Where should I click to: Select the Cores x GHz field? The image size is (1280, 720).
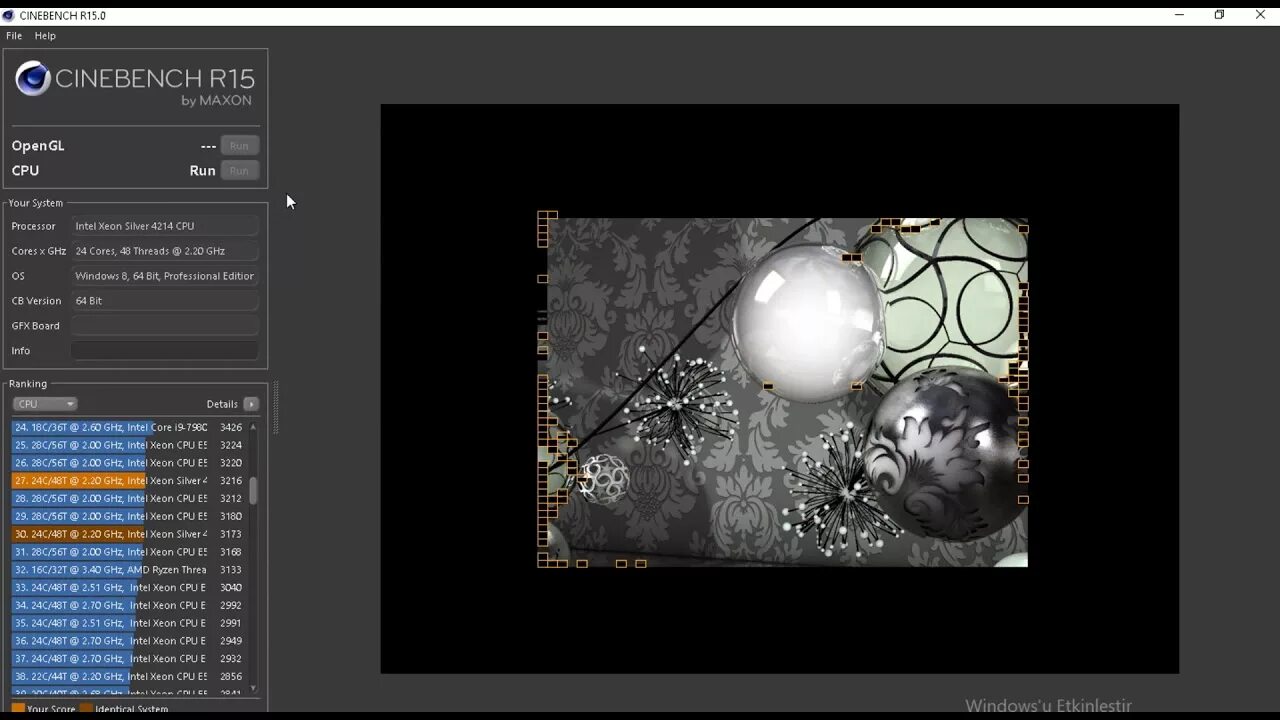165,251
